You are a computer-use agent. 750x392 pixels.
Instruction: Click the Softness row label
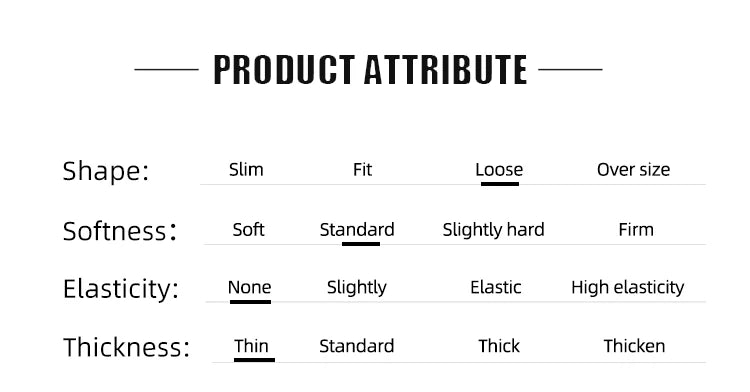click(x=120, y=231)
